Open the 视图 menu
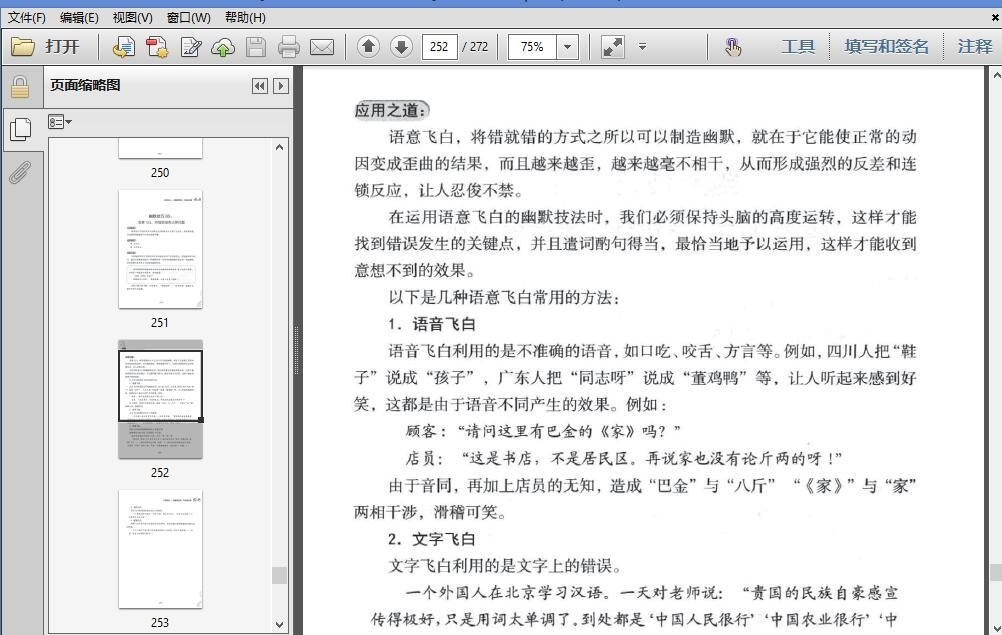This screenshot has width=1002, height=635. [x=132, y=17]
